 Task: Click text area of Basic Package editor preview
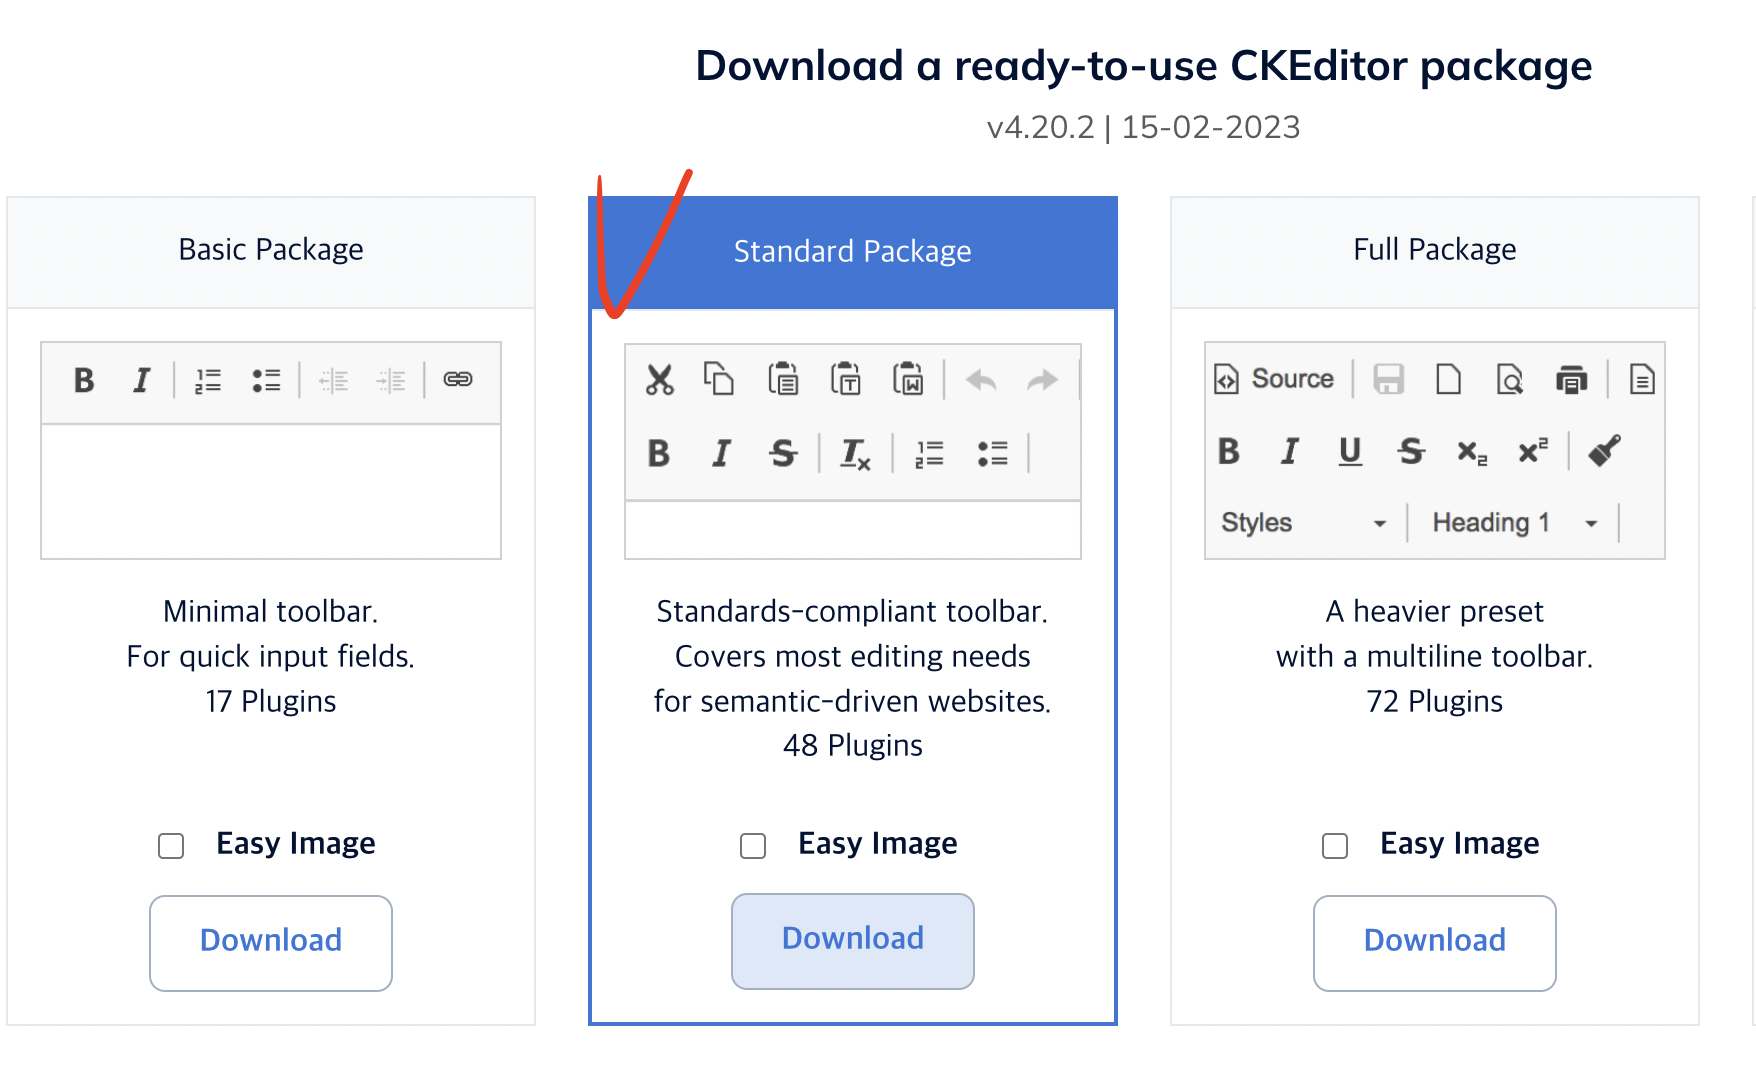pos(271,491)
